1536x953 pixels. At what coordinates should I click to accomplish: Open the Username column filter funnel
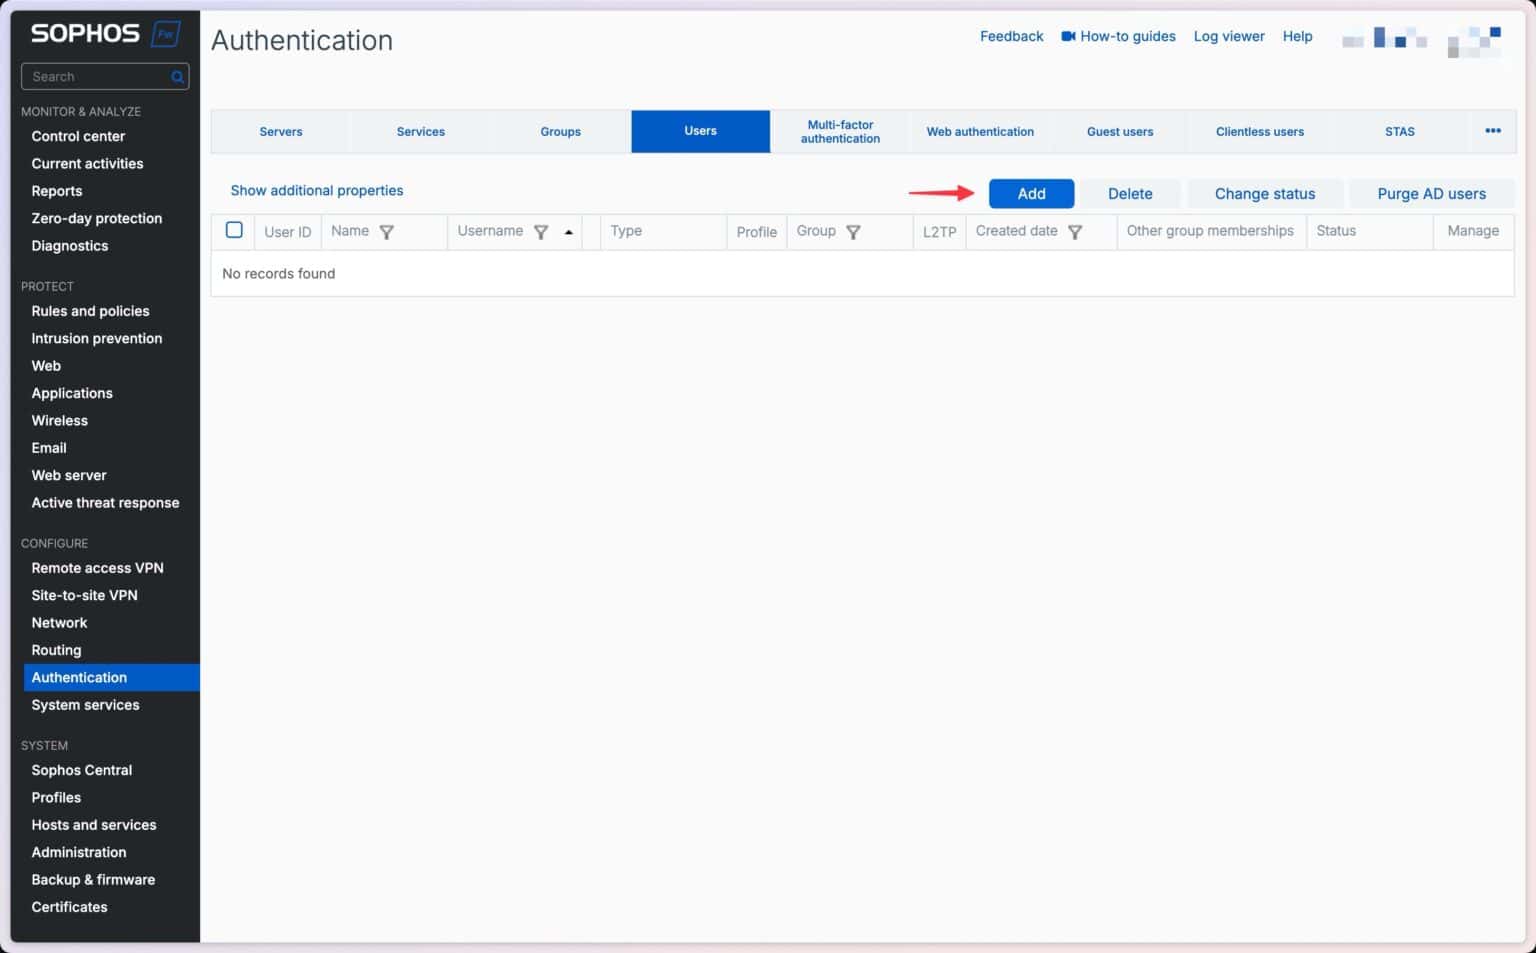[541, 231]
